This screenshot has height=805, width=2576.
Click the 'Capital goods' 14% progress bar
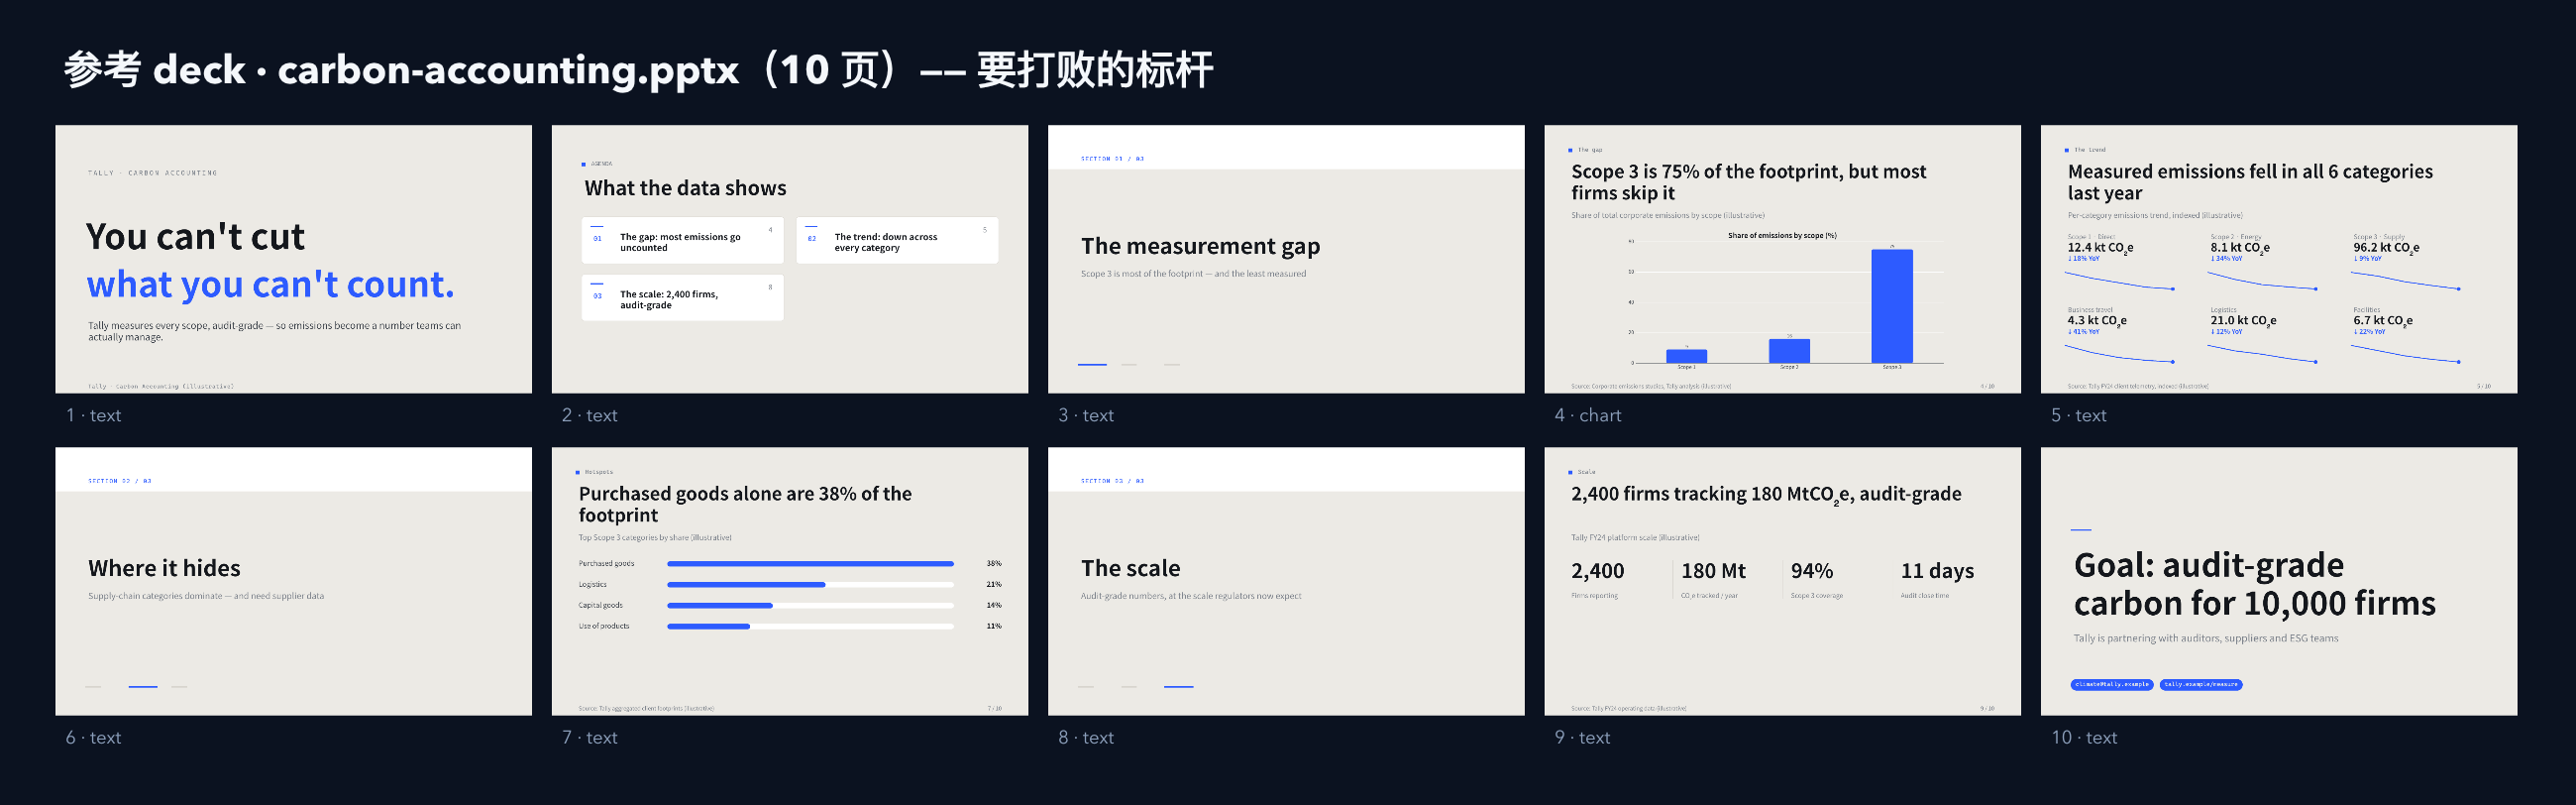(810, 606)
